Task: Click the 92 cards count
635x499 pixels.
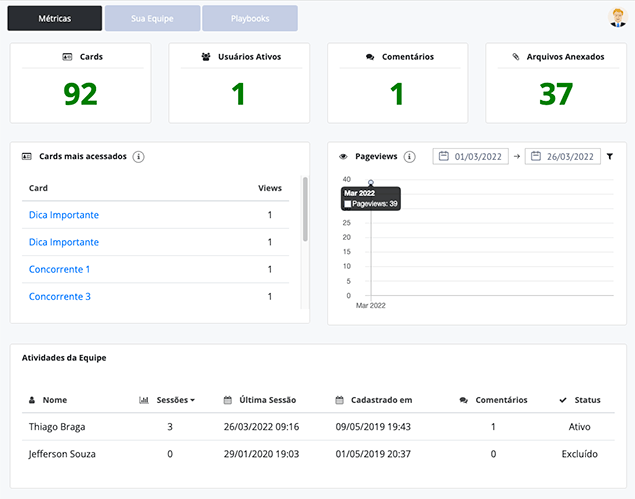Action: click(80, 94)
